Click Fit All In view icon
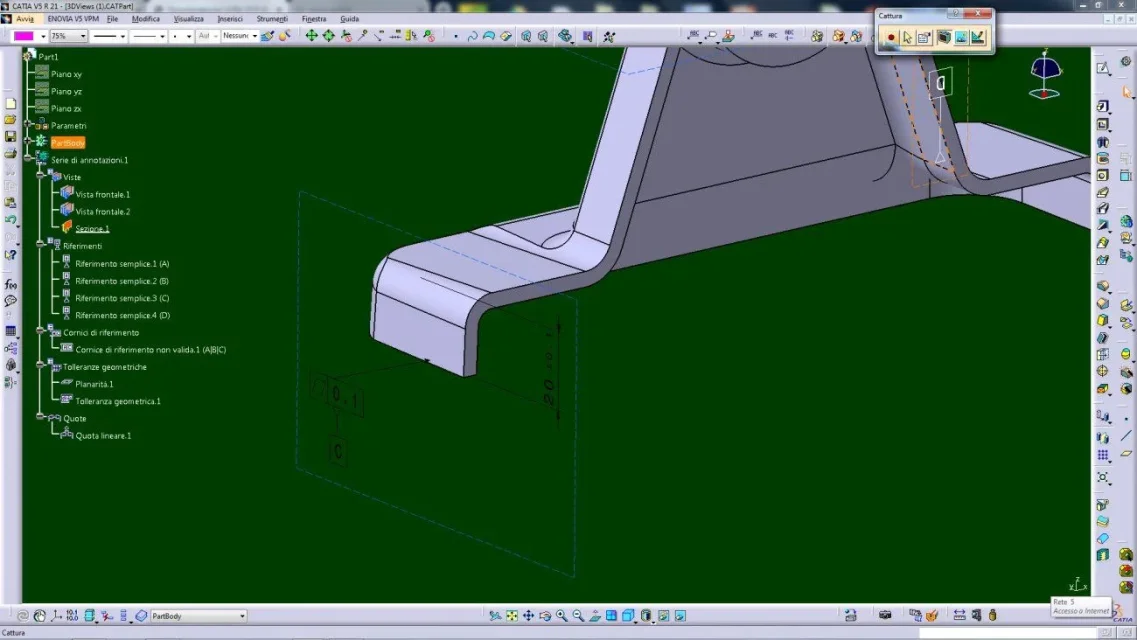 click(x=512, y=615)
